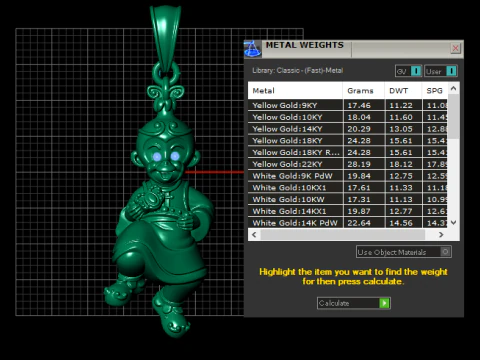Select the White Gold:14KX1 row
The width and height of the screenshot is (480, 360).
pyautogui.click(x=348, y=211)
